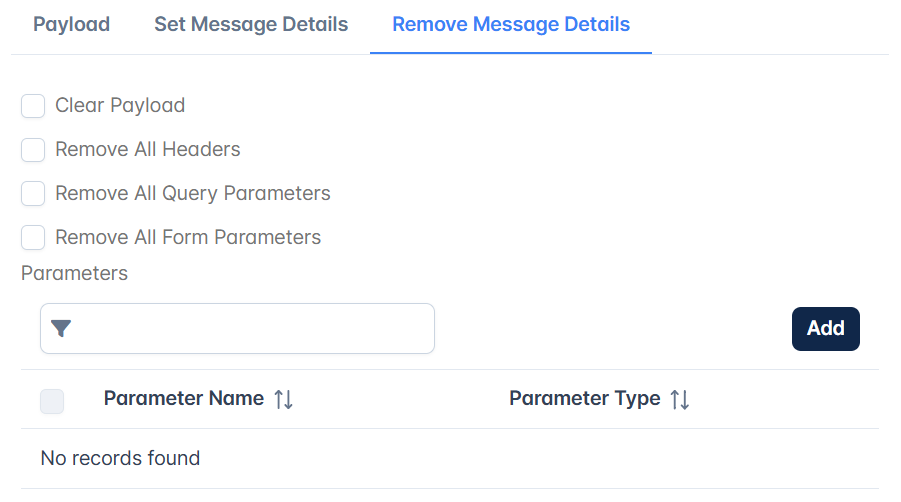Screen dimensions: 901x502
Task: Sort by Parameter Name using arrows icon
Action: coord(283,399)
